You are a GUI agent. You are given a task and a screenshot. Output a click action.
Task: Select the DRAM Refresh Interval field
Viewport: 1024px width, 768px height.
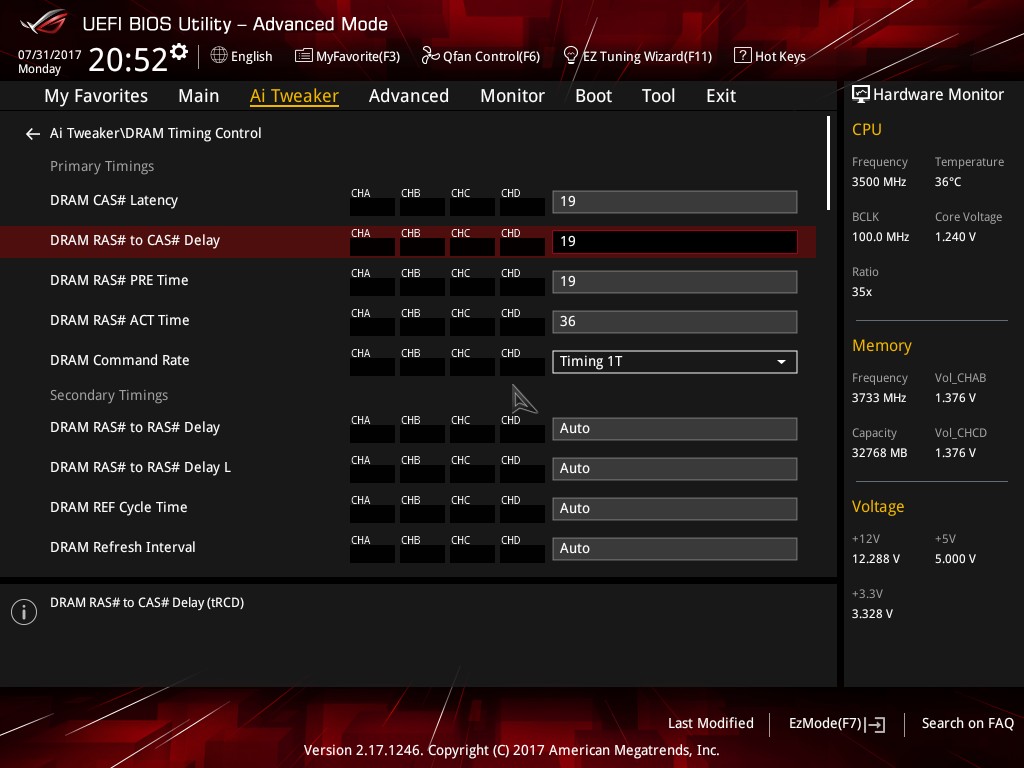[x=674, y=548]
